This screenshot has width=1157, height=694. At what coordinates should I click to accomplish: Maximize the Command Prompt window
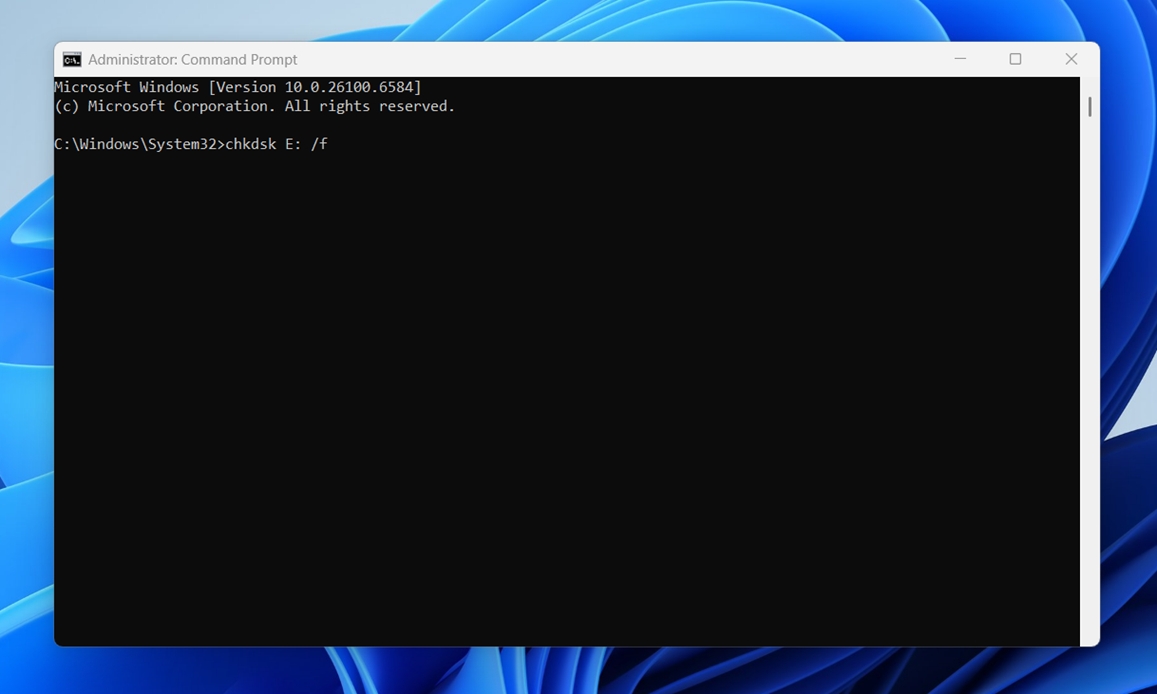(1016, 58)
